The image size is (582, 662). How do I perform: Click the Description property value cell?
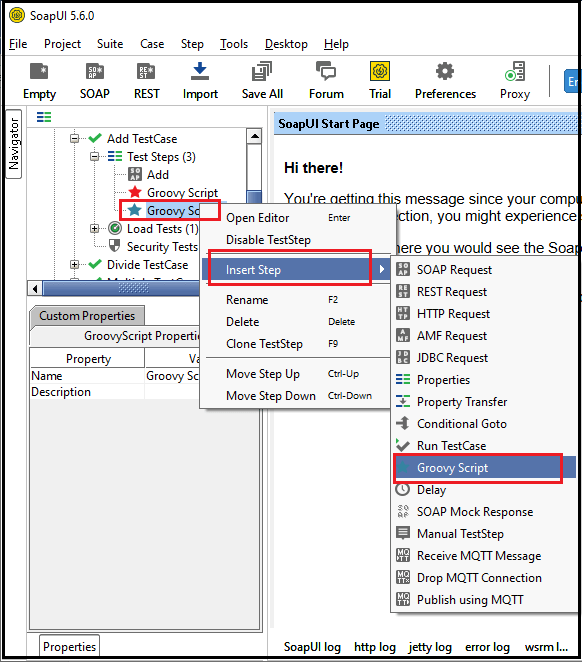pyautogui.click(x=172, y=392)
